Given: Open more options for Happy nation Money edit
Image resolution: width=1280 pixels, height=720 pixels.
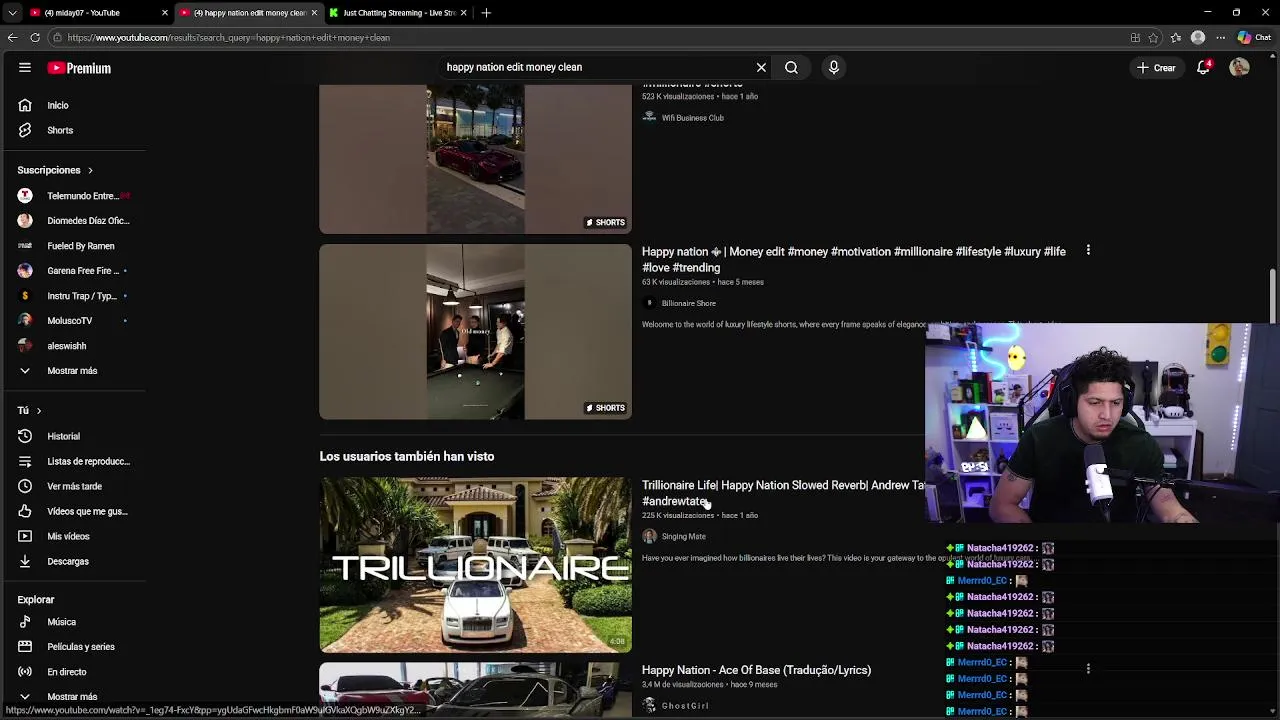Looking at the screenshot, I should tap(1088, 251).
